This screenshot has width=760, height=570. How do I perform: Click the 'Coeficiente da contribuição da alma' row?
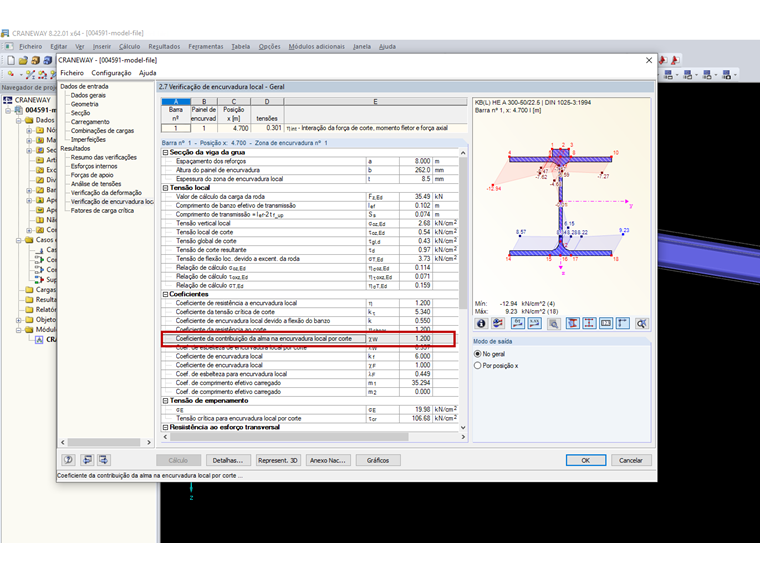(308, 339)
